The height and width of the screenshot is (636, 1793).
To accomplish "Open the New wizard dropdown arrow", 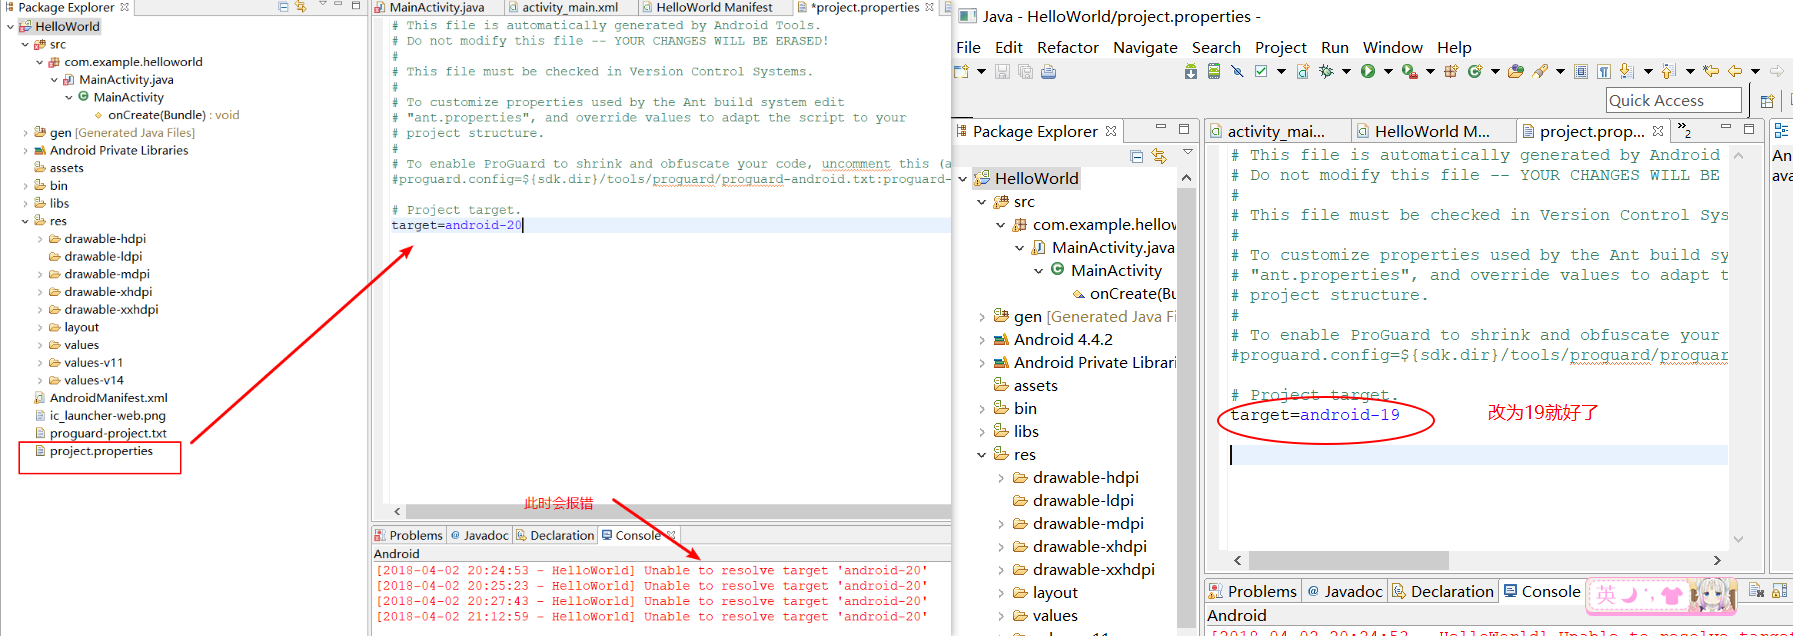I will point(981,71).
